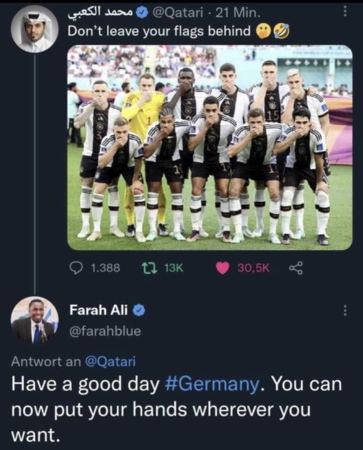Click the 21 Min. timestamp

238,13
